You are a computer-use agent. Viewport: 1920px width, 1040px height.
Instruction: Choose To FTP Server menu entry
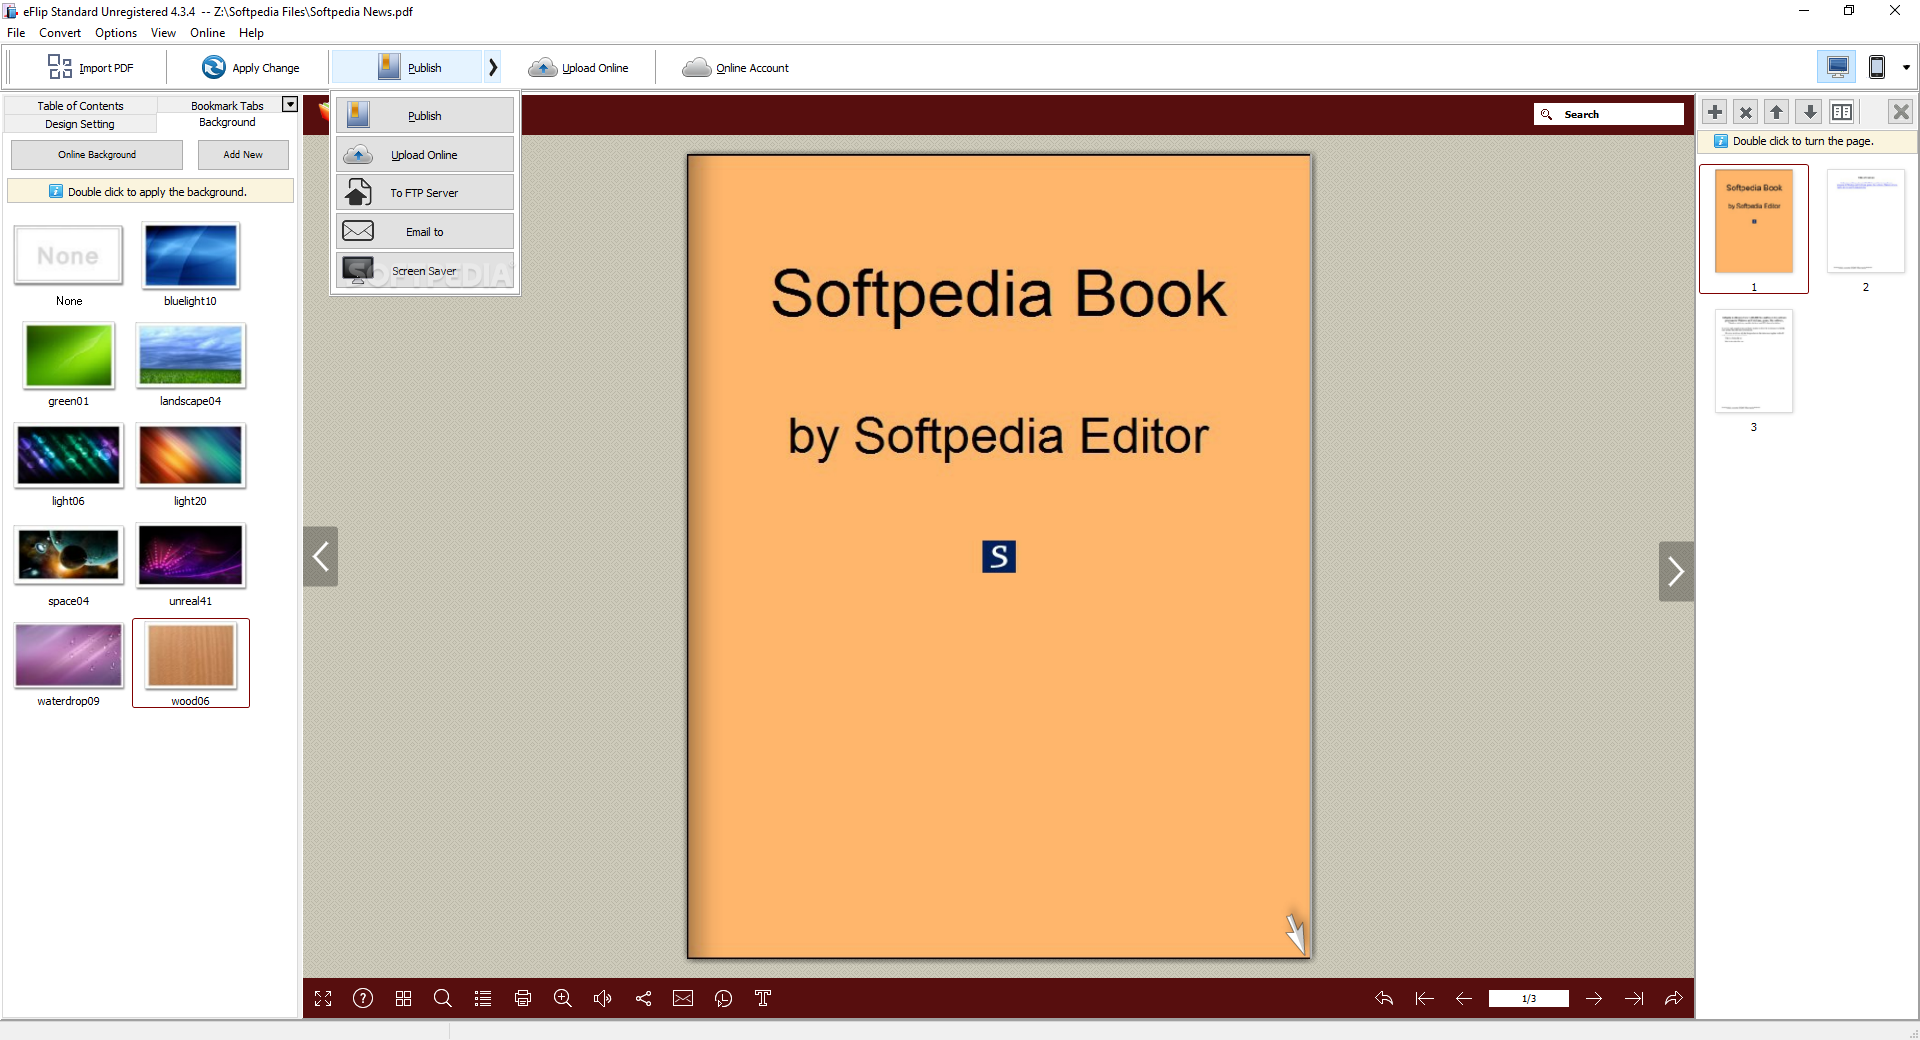pyautogui.click(x=425, y=193)
